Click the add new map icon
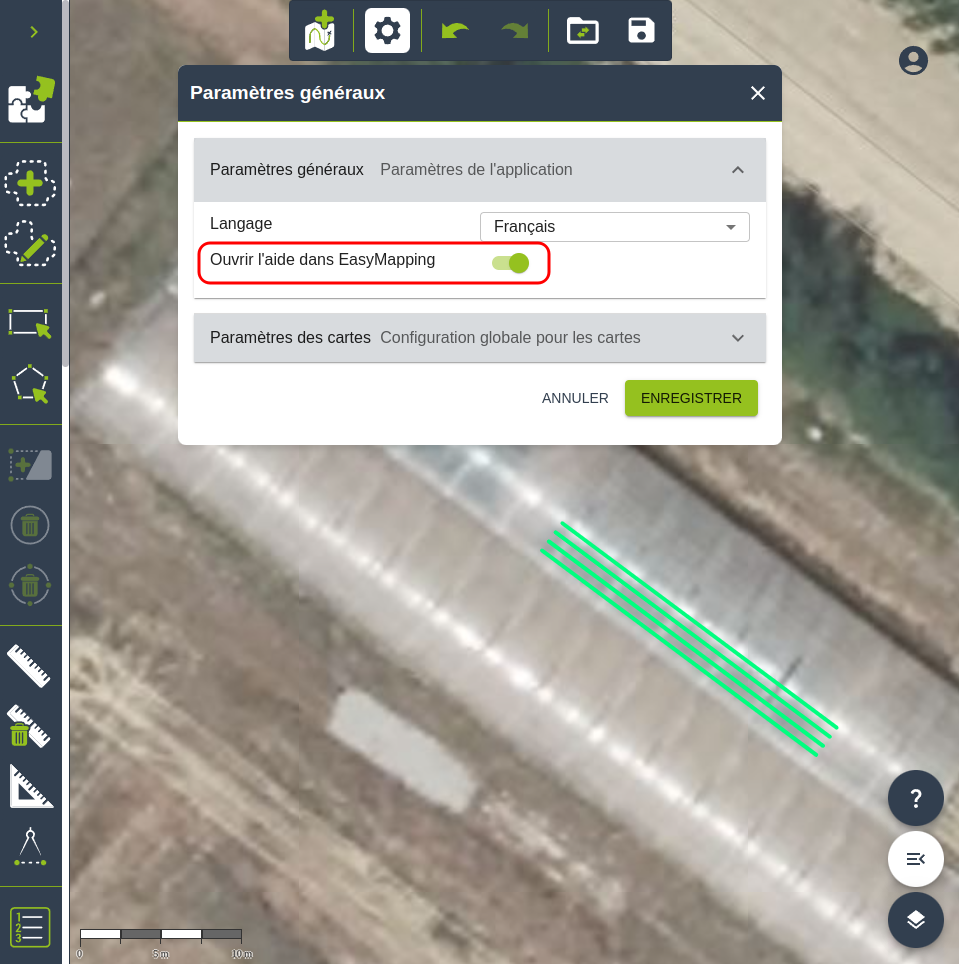 321,30
